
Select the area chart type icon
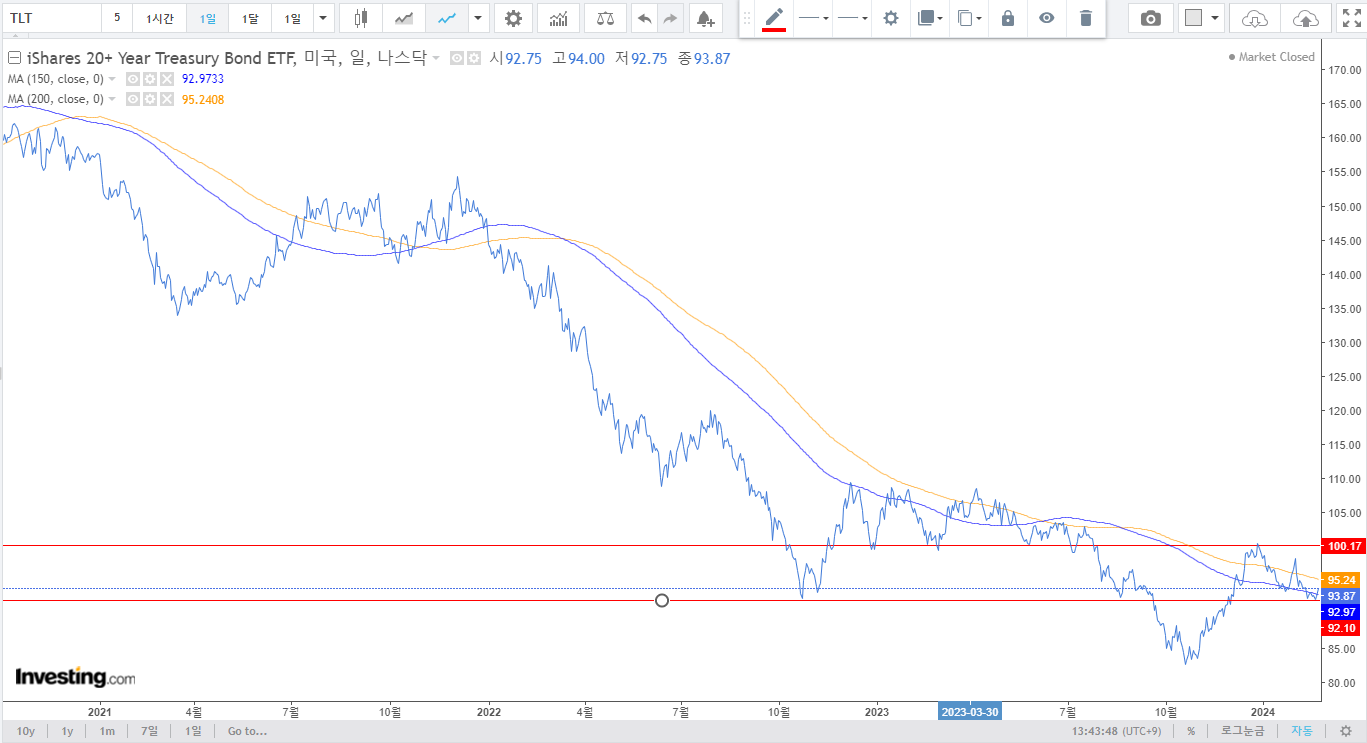[404, 18]
